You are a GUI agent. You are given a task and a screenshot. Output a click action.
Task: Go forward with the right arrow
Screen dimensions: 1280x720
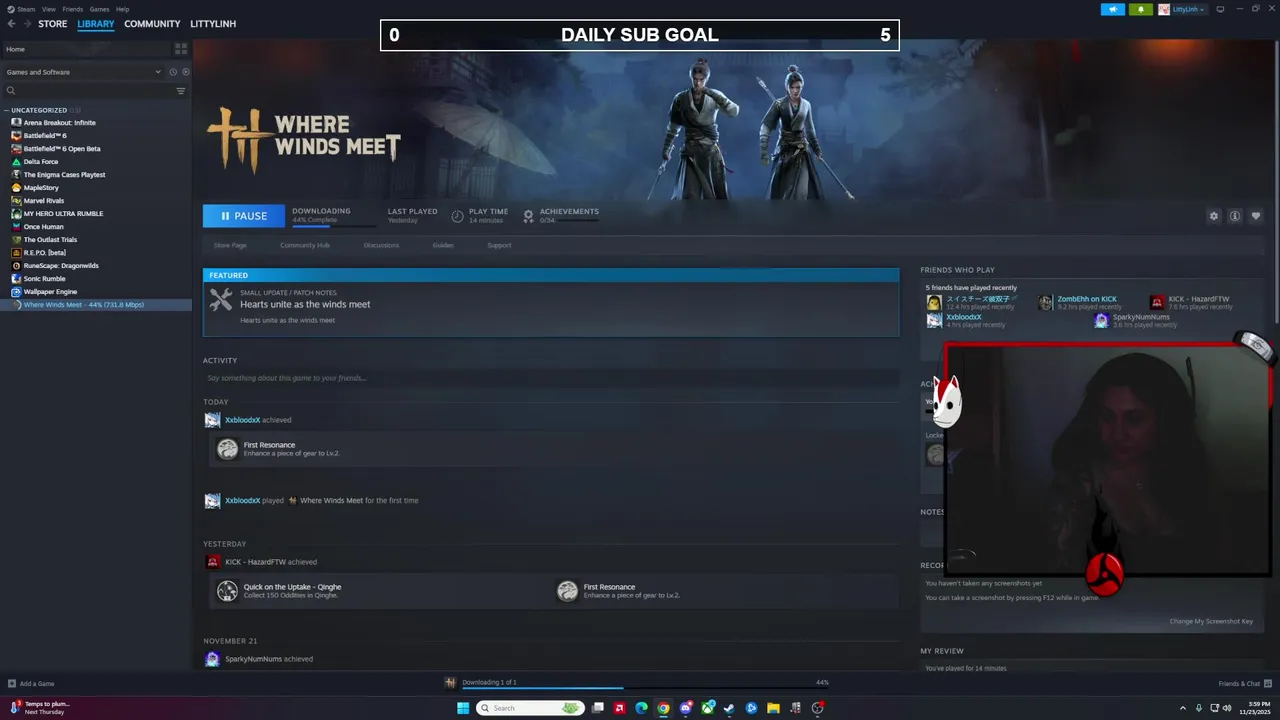[27, 24]
